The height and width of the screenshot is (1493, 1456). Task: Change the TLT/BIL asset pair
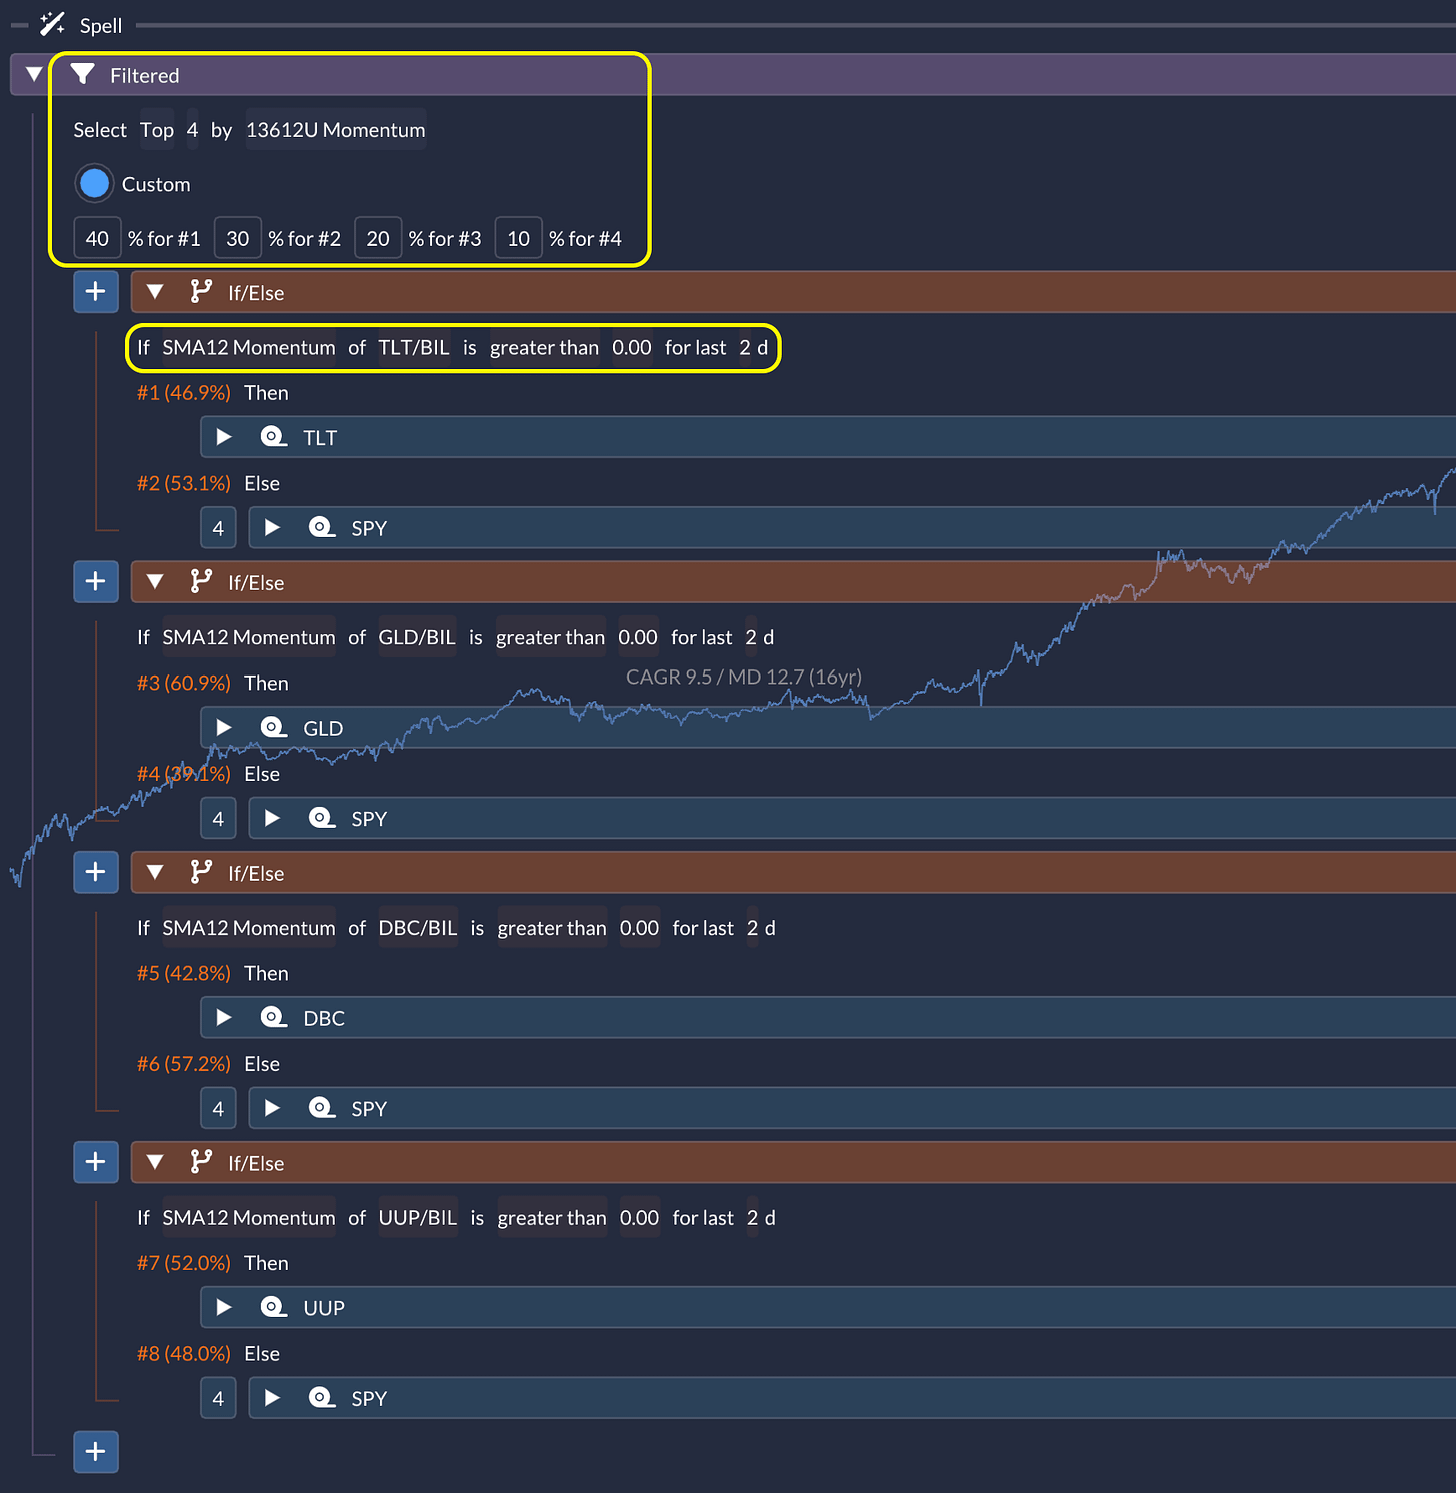click(x=414, y=348)
